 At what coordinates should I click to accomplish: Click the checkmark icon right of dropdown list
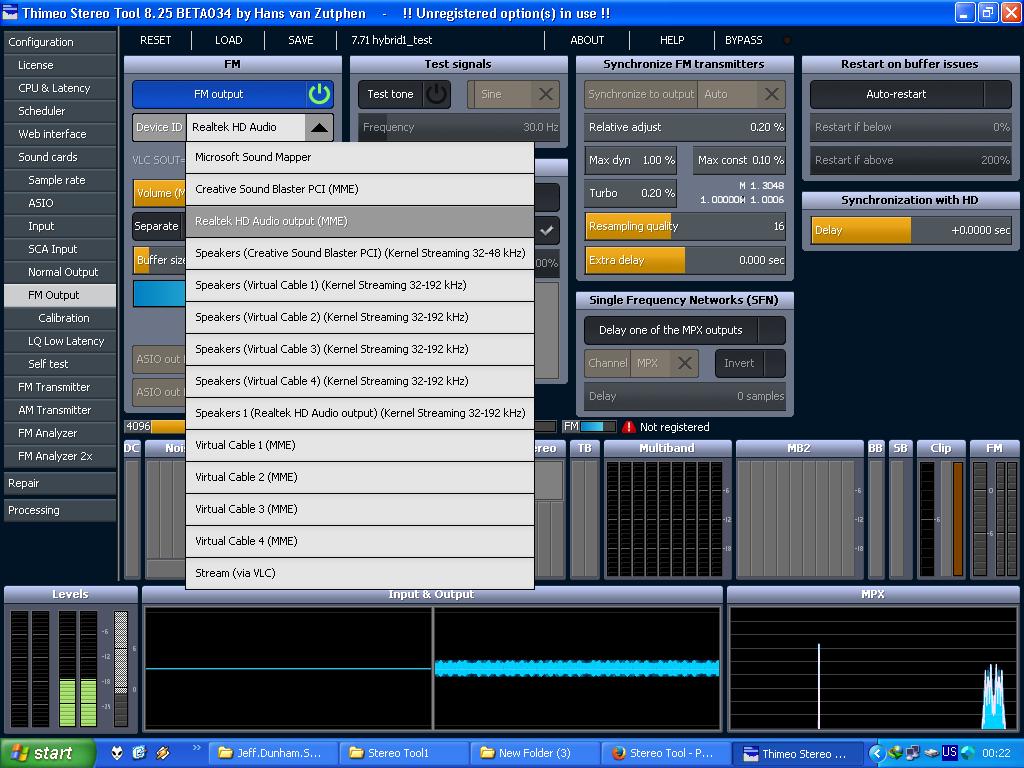547,230
